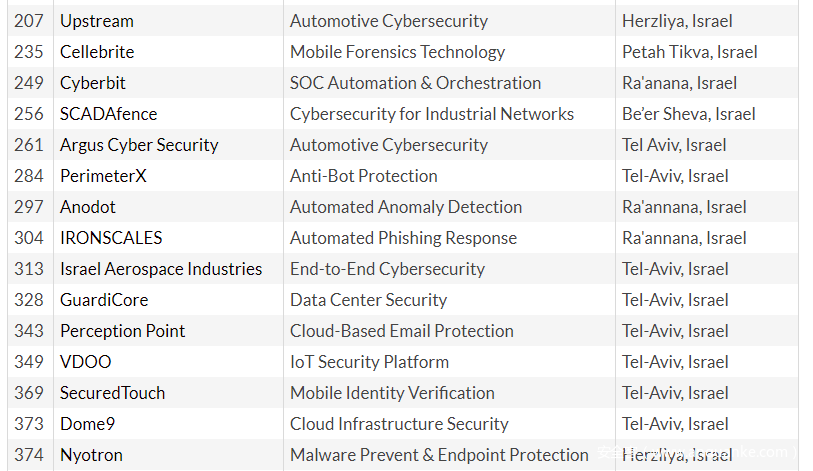This screenshot has width=813, height=471.
Task: Click the SecuredTouch company cell
Action: tap(113, 393)
